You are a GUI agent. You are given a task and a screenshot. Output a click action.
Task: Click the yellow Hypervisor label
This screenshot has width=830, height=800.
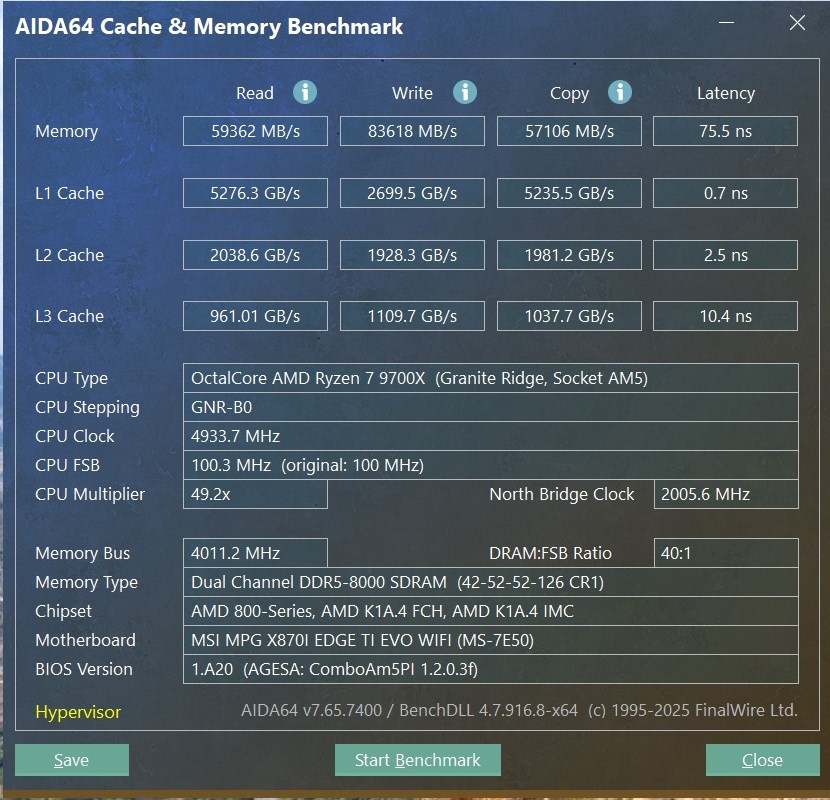point(78,712)
